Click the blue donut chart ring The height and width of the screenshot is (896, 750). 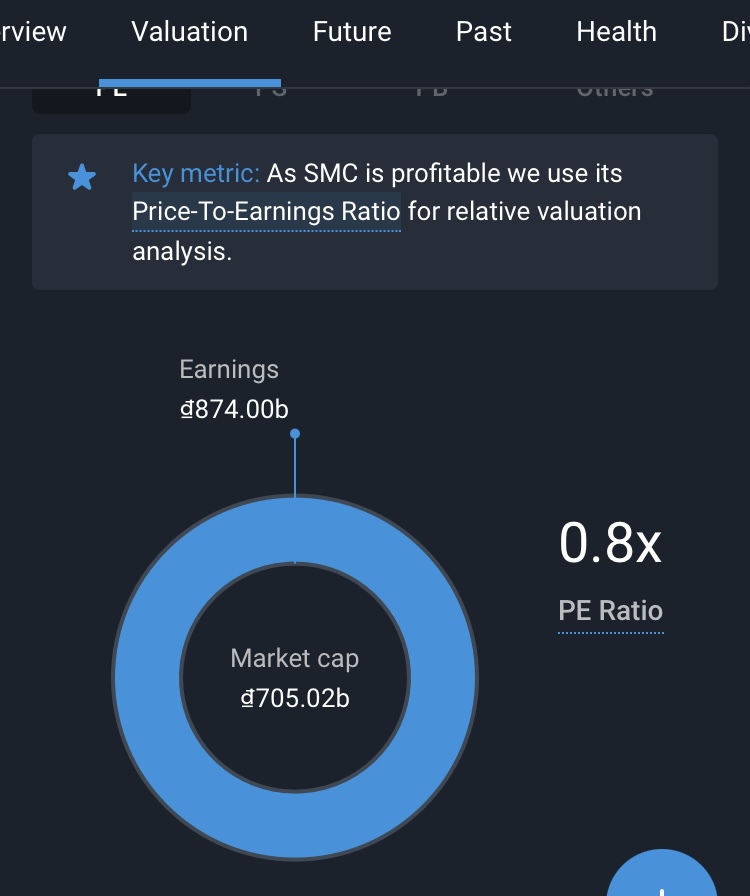pos(146,680)
